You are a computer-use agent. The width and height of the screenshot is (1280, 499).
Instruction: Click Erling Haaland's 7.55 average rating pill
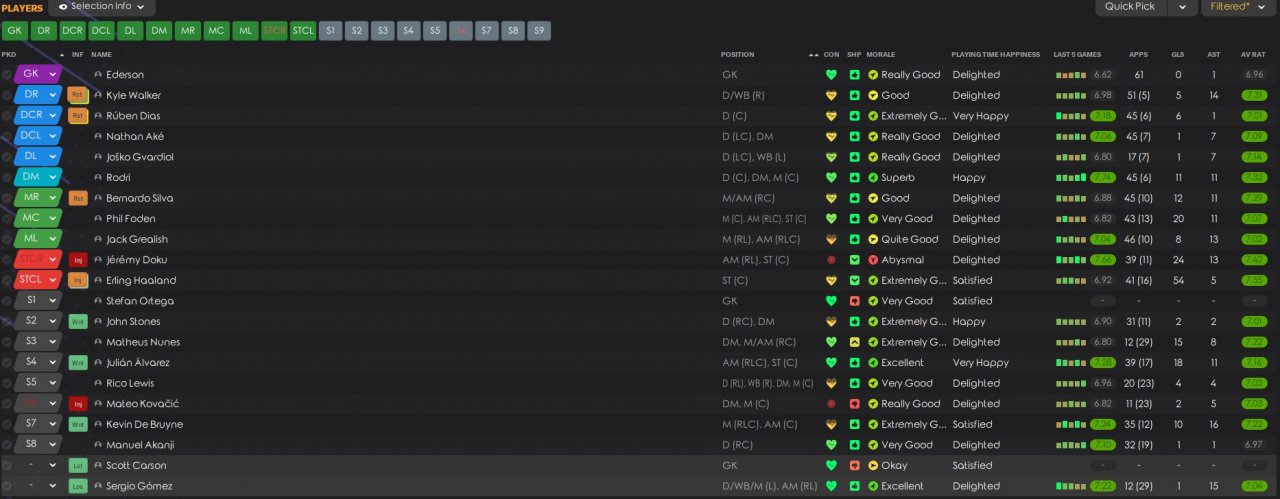[x=1254, y=280]
